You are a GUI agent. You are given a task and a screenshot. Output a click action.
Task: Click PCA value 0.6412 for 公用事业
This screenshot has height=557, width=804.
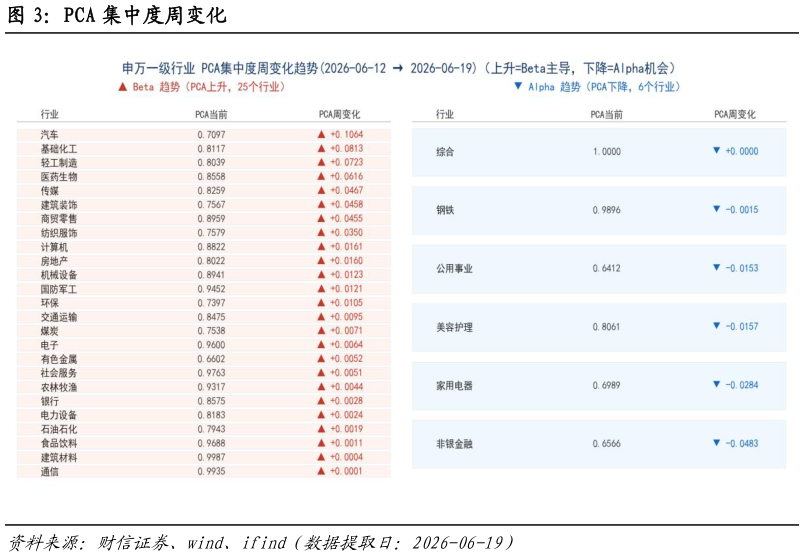(607, 268)
